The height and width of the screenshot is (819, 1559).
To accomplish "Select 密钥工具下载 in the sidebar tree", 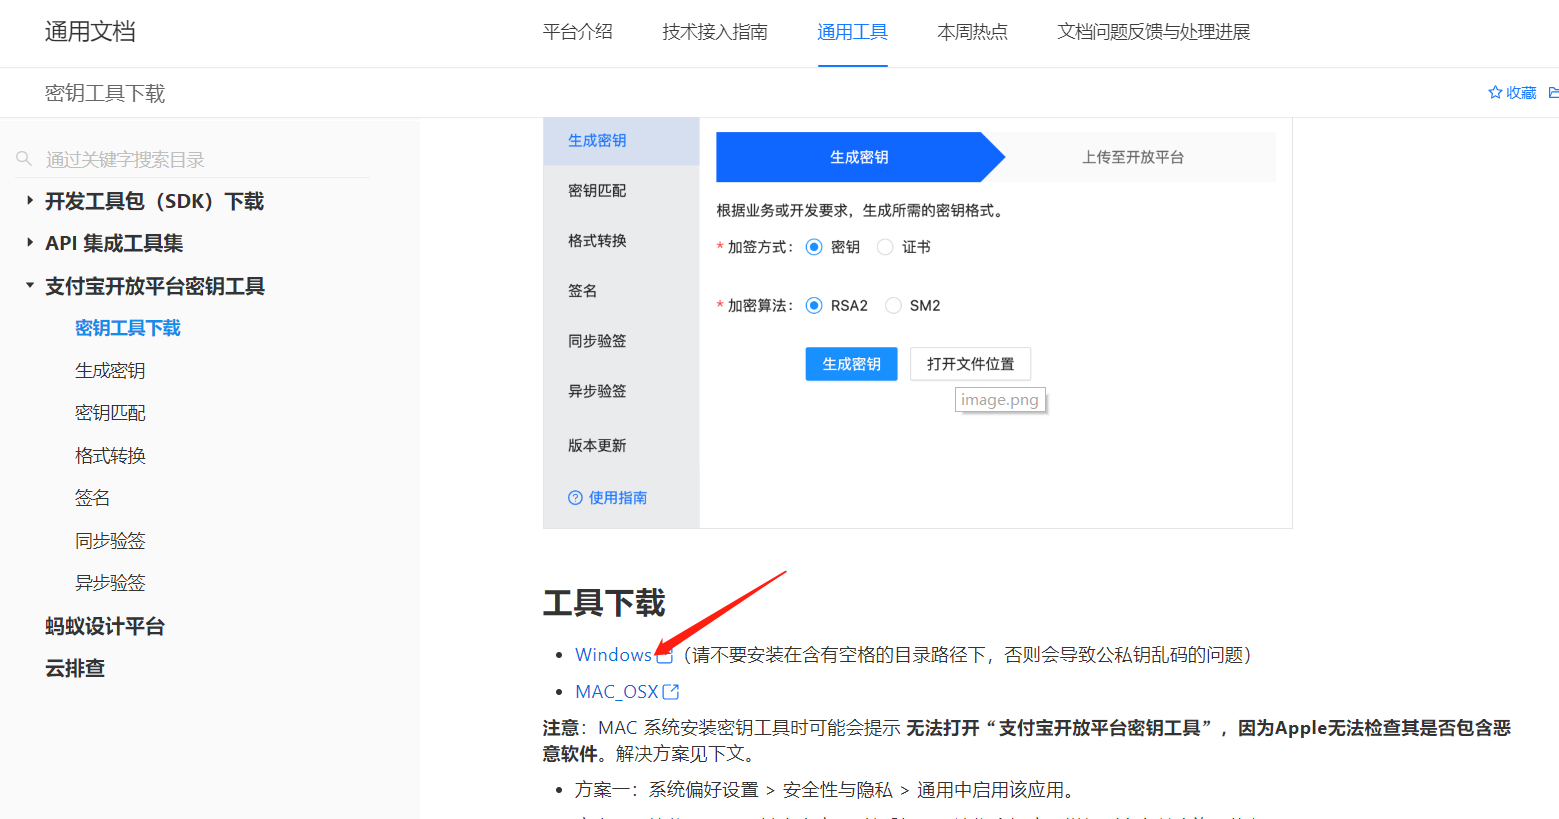I will pos(128,328).
